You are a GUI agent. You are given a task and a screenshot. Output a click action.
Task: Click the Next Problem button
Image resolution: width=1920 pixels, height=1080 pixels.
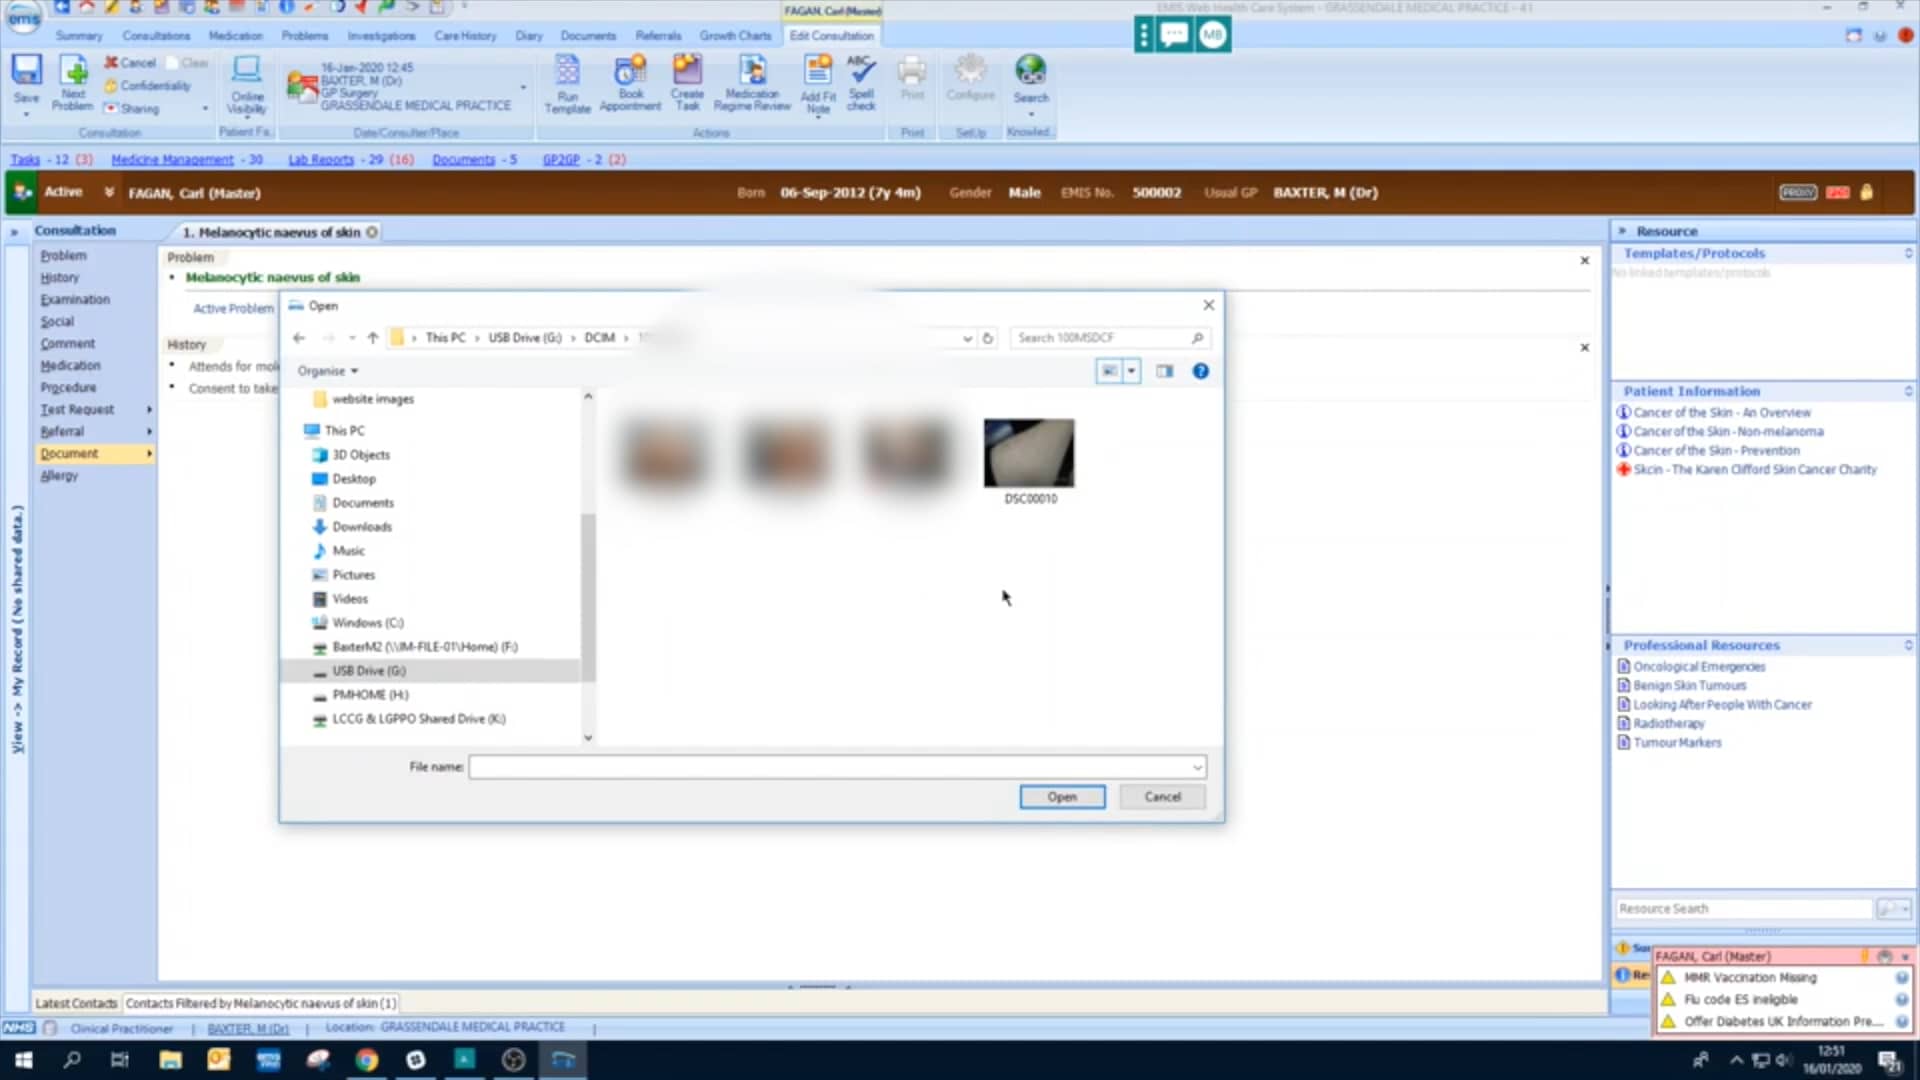pos(72,84)
